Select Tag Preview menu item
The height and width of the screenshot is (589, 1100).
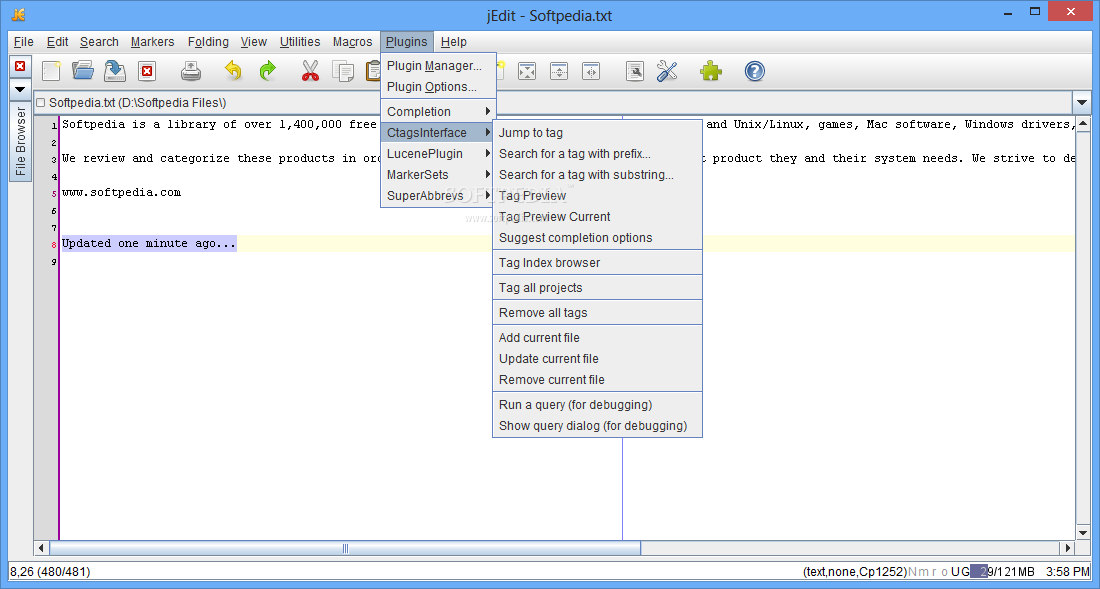597,196
